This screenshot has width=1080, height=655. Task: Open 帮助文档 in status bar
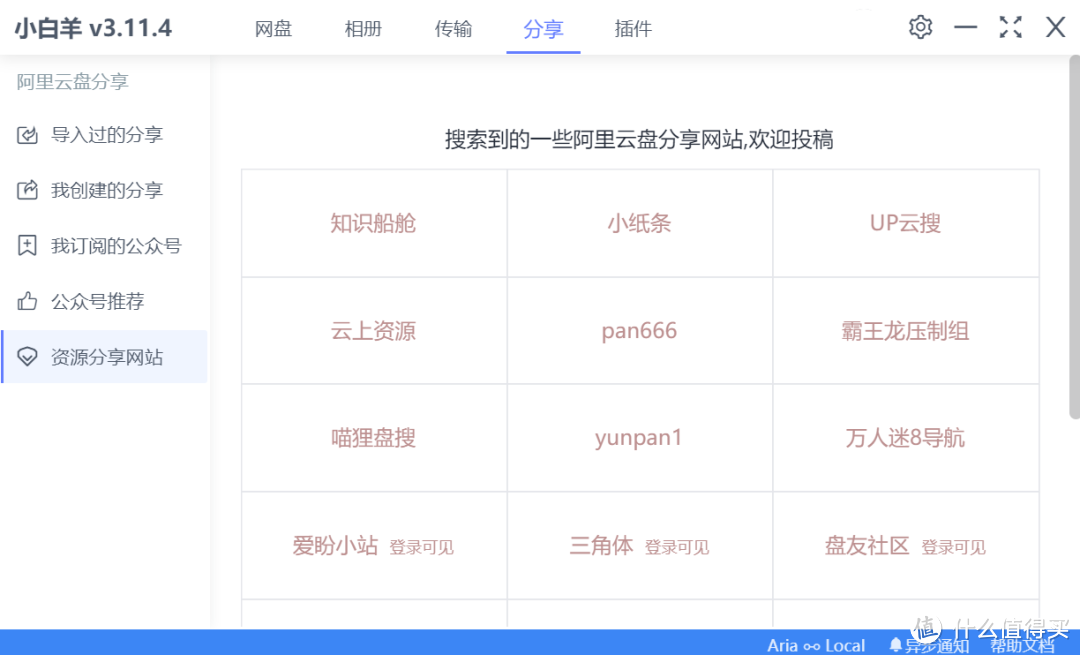pyautogui.click(x=1022, y=645)
